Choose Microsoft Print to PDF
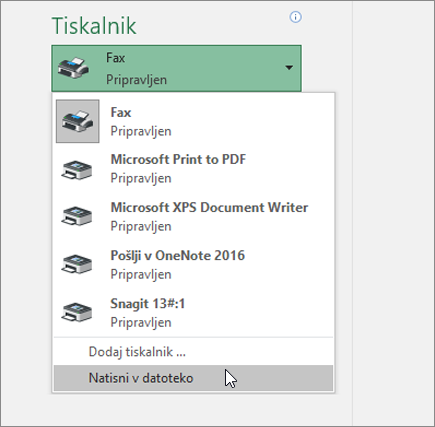This screenshot has height=427, width=435. coord(194,169)
